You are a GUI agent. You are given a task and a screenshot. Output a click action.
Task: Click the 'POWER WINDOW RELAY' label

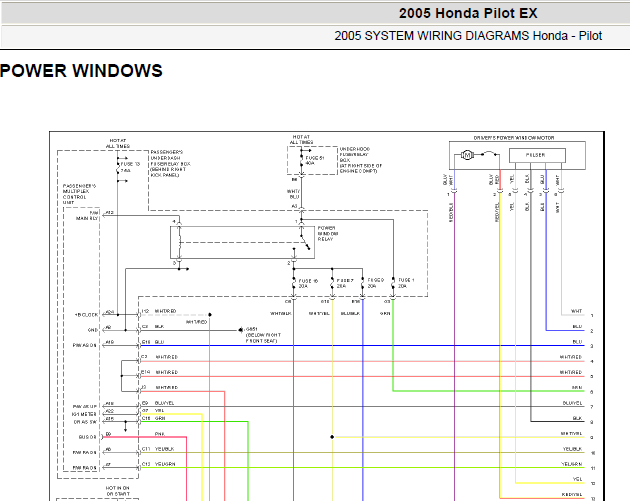click(328, 233)
